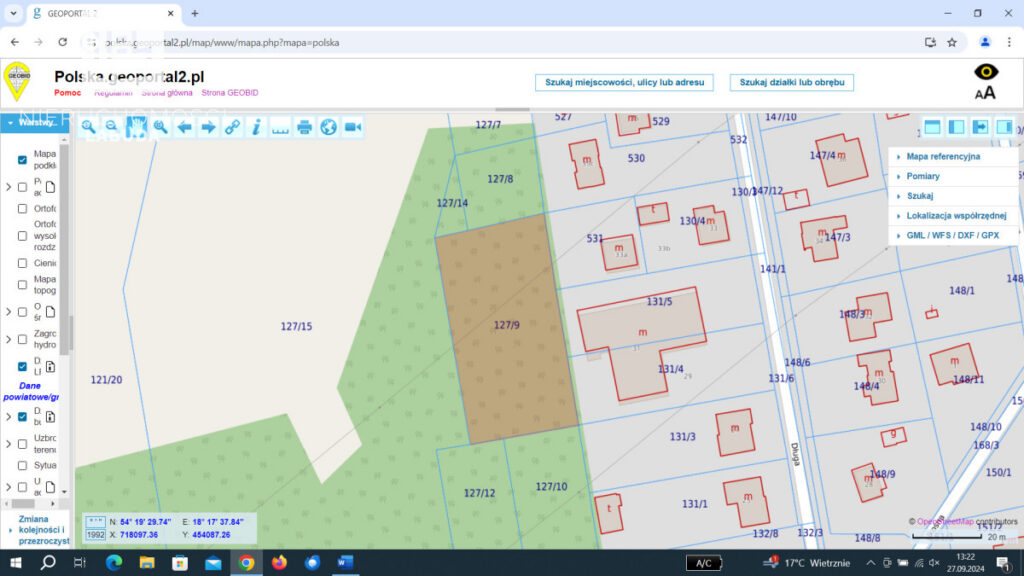The width and height of the screenshot is (1024, 576).
Task: Enable the Cieniowanie layer checkbox
Action: [22, 263]
